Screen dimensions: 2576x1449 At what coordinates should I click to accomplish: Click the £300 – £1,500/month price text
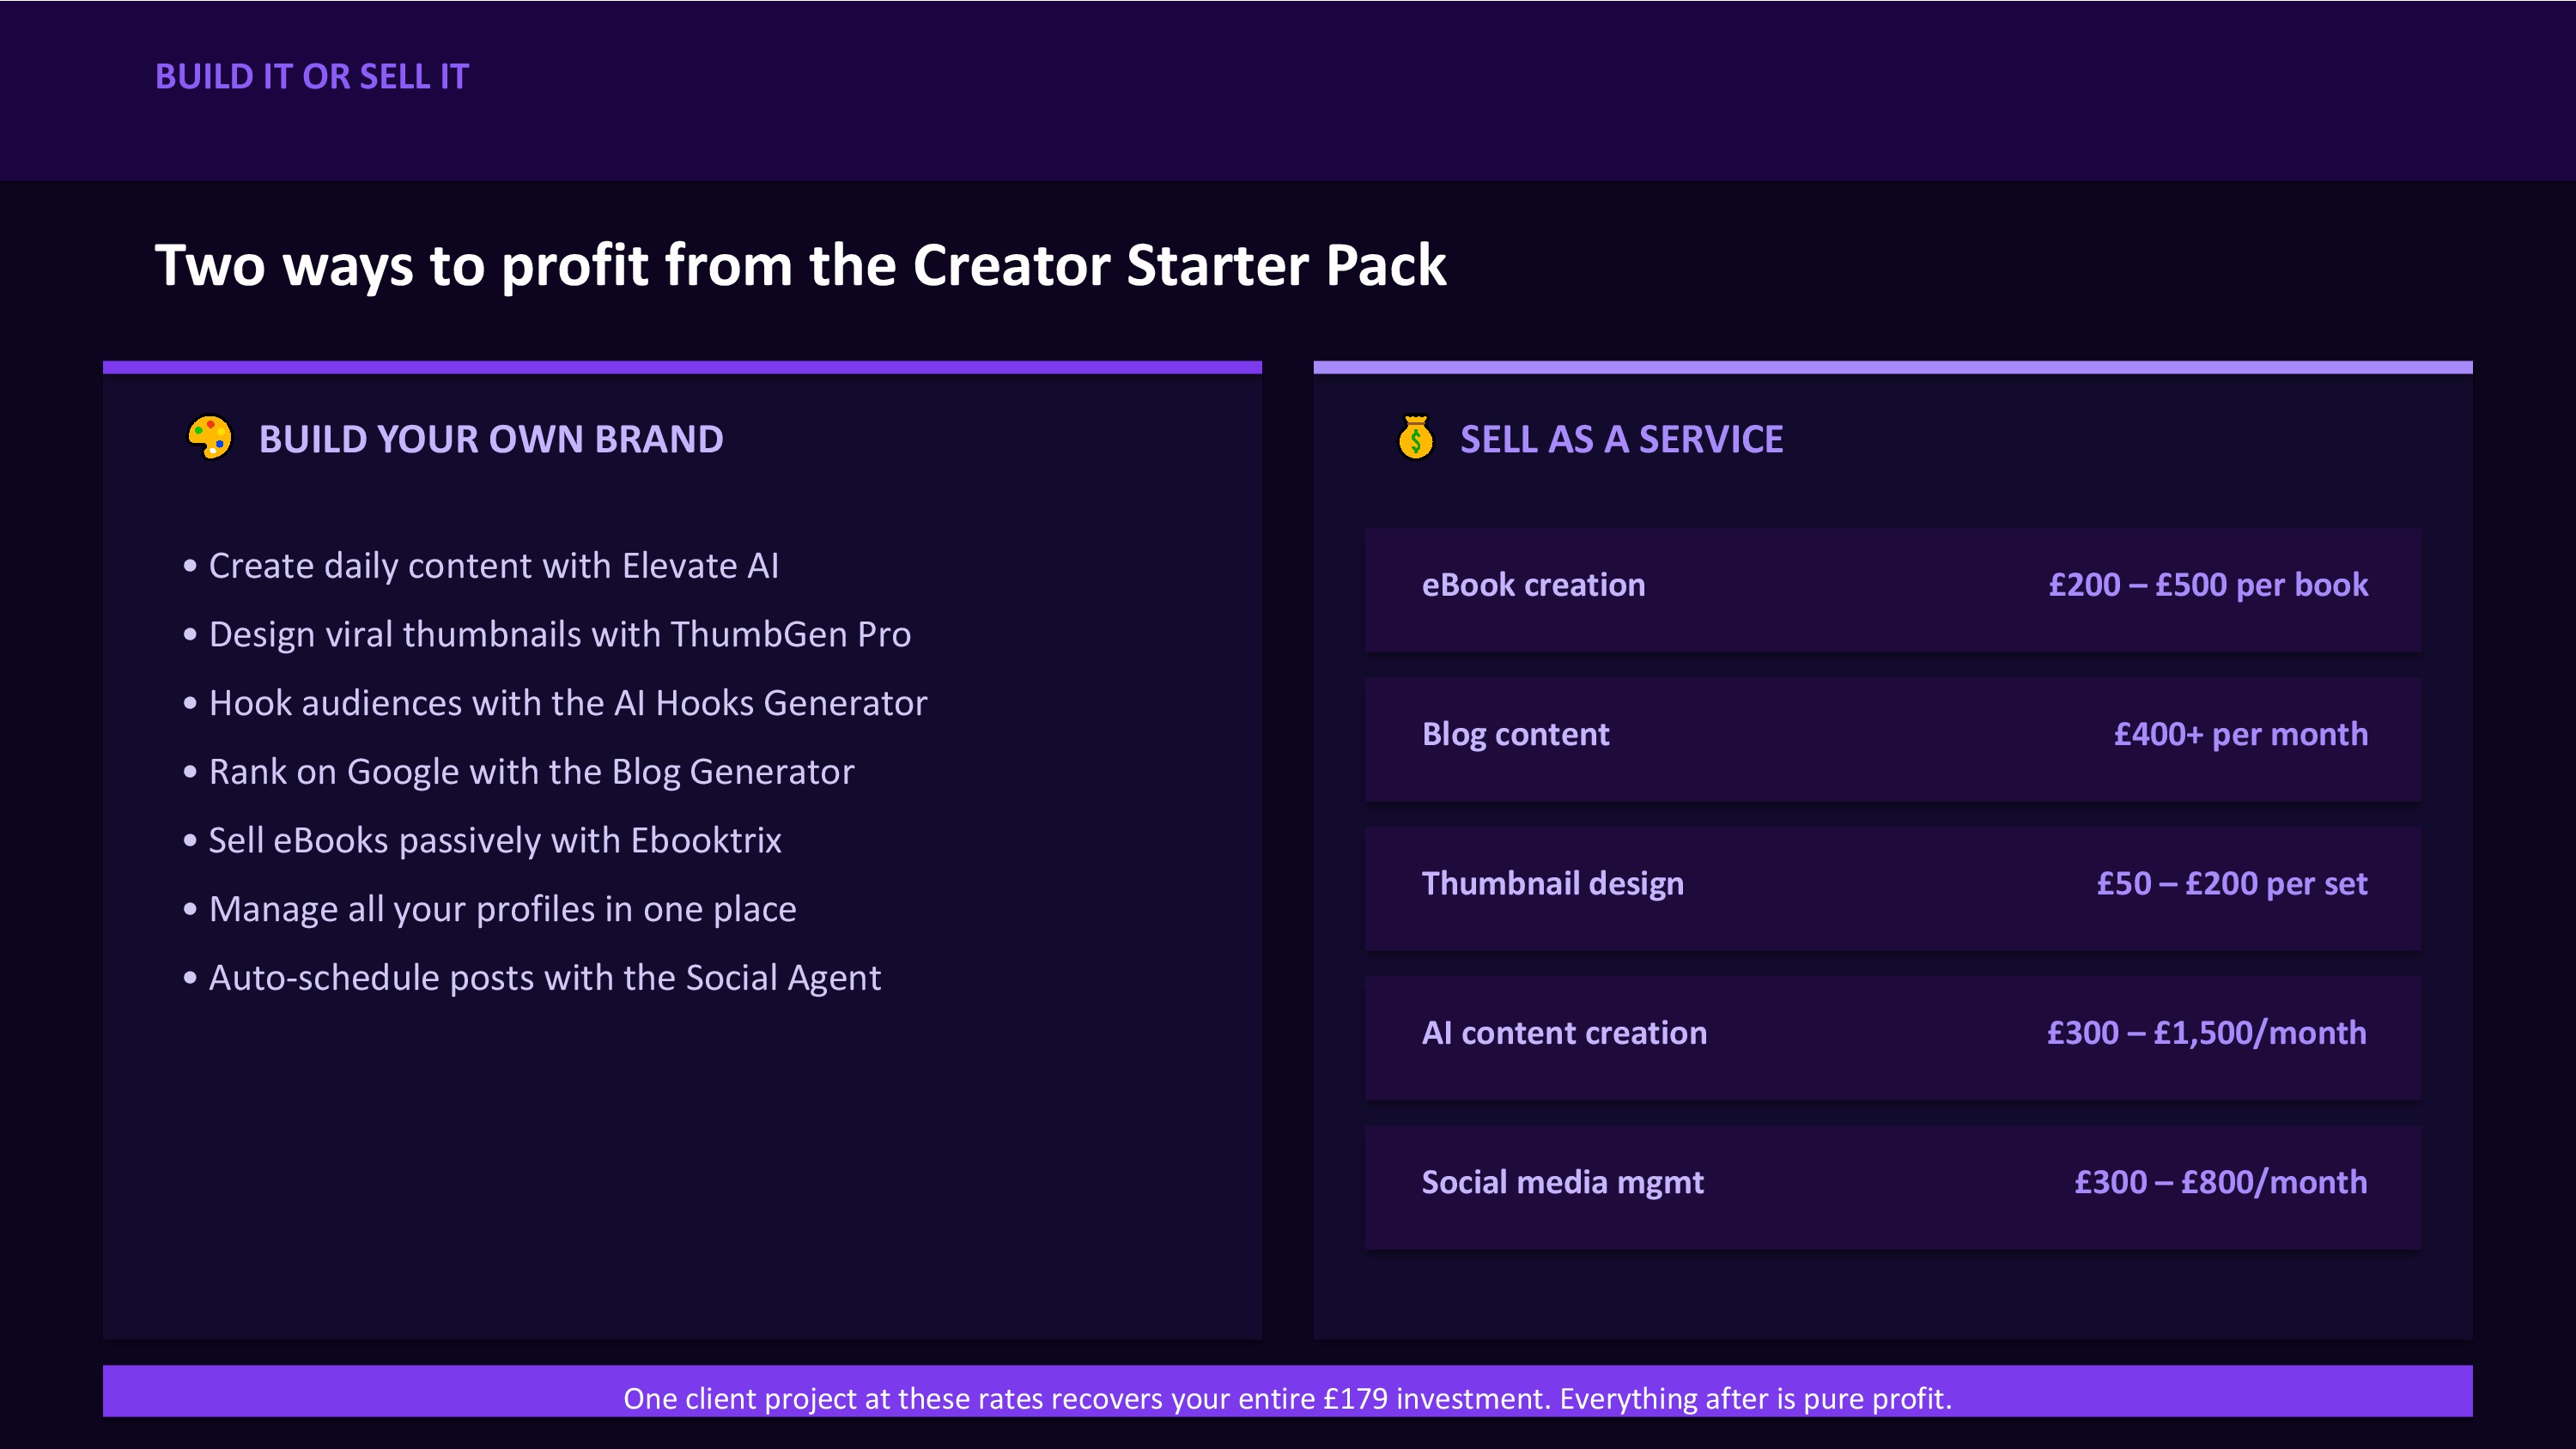pyautogui.click(x=2207, y=1033)
